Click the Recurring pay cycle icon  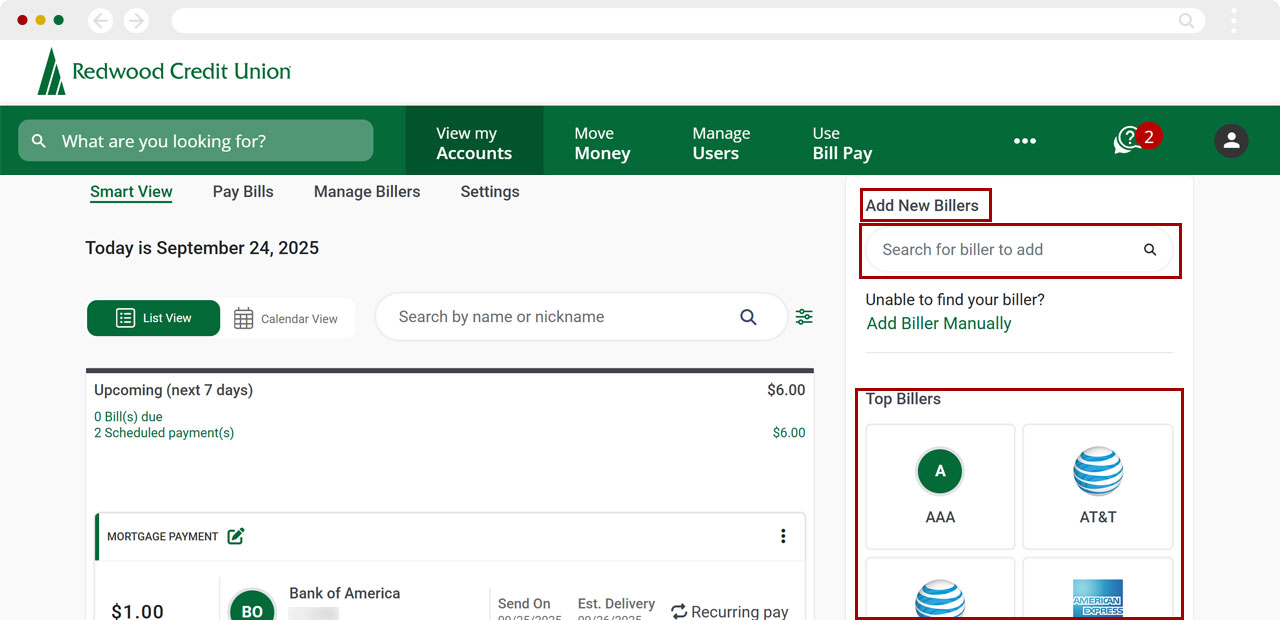(678, 611)
